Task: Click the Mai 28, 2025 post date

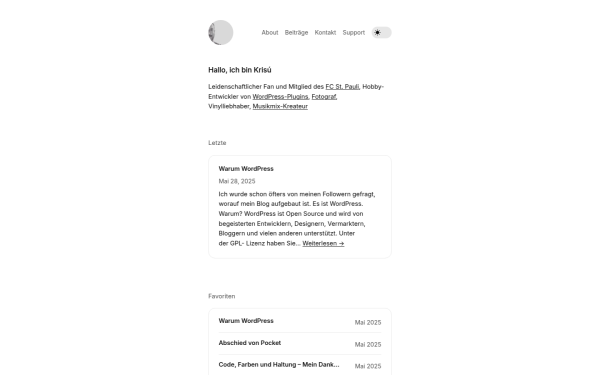Action: pos(237,181)
